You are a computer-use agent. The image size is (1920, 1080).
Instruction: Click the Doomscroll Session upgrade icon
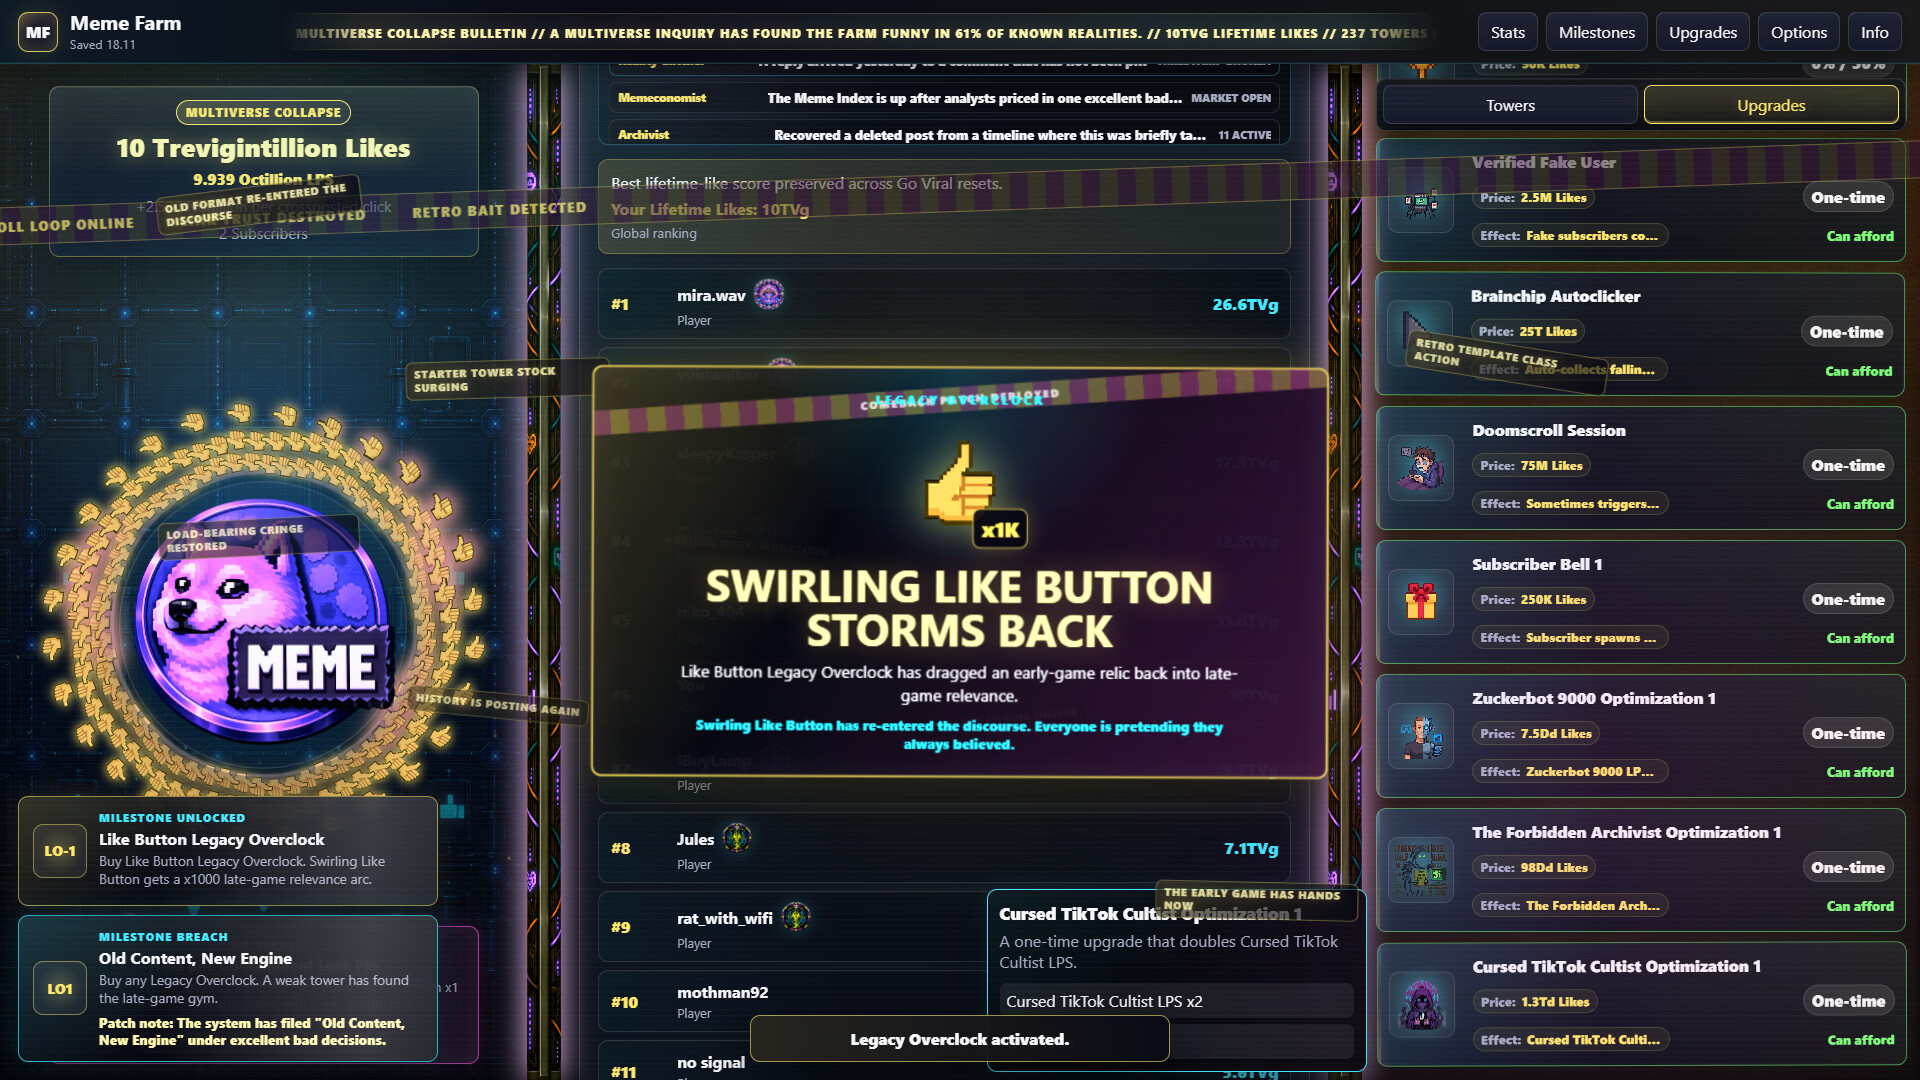[1421, 468]
